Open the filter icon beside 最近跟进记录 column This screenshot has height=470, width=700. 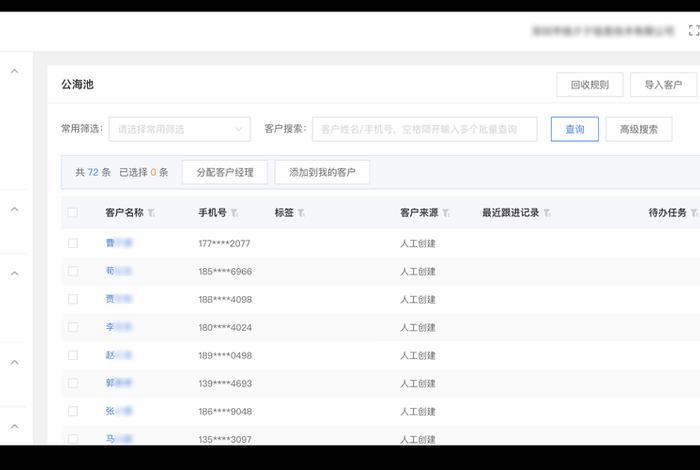click(547, 213)
